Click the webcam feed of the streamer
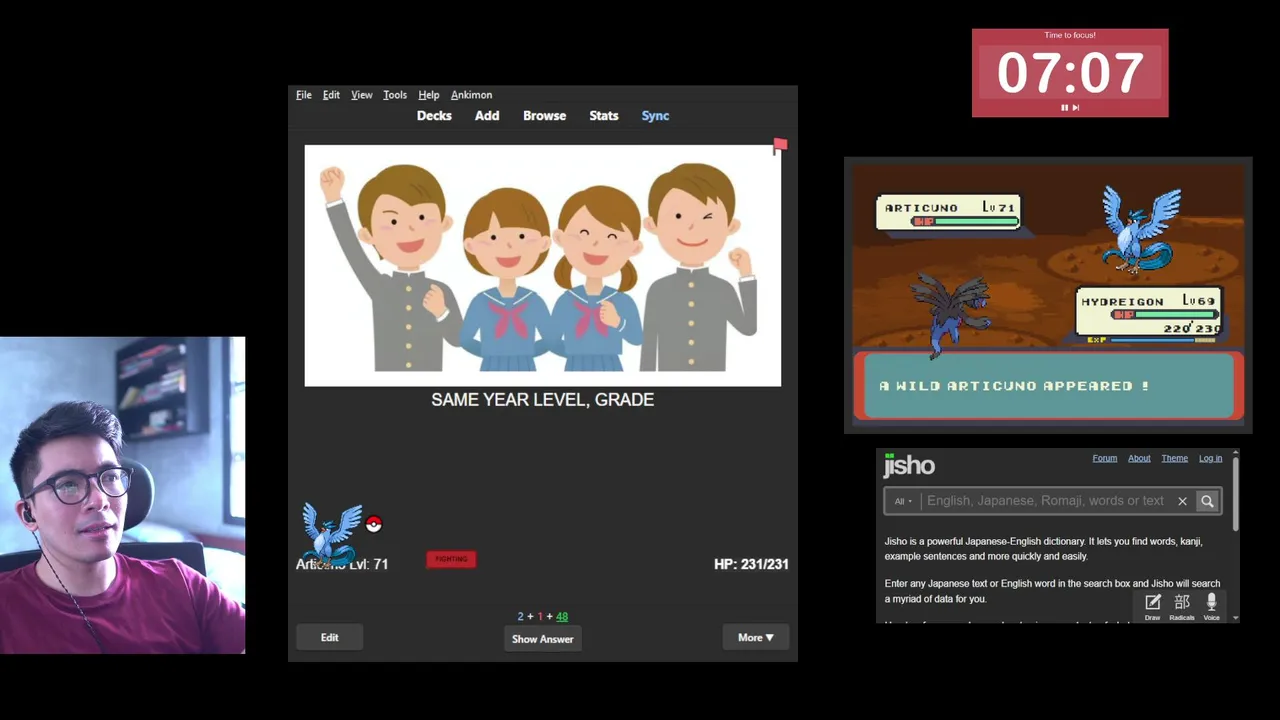1280x720 pixels. coord(122,495)
